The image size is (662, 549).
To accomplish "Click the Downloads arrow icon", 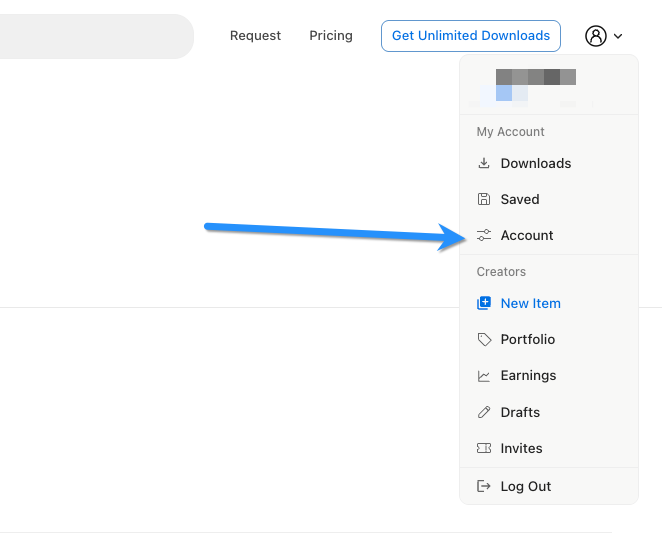I will coord(484,163).
